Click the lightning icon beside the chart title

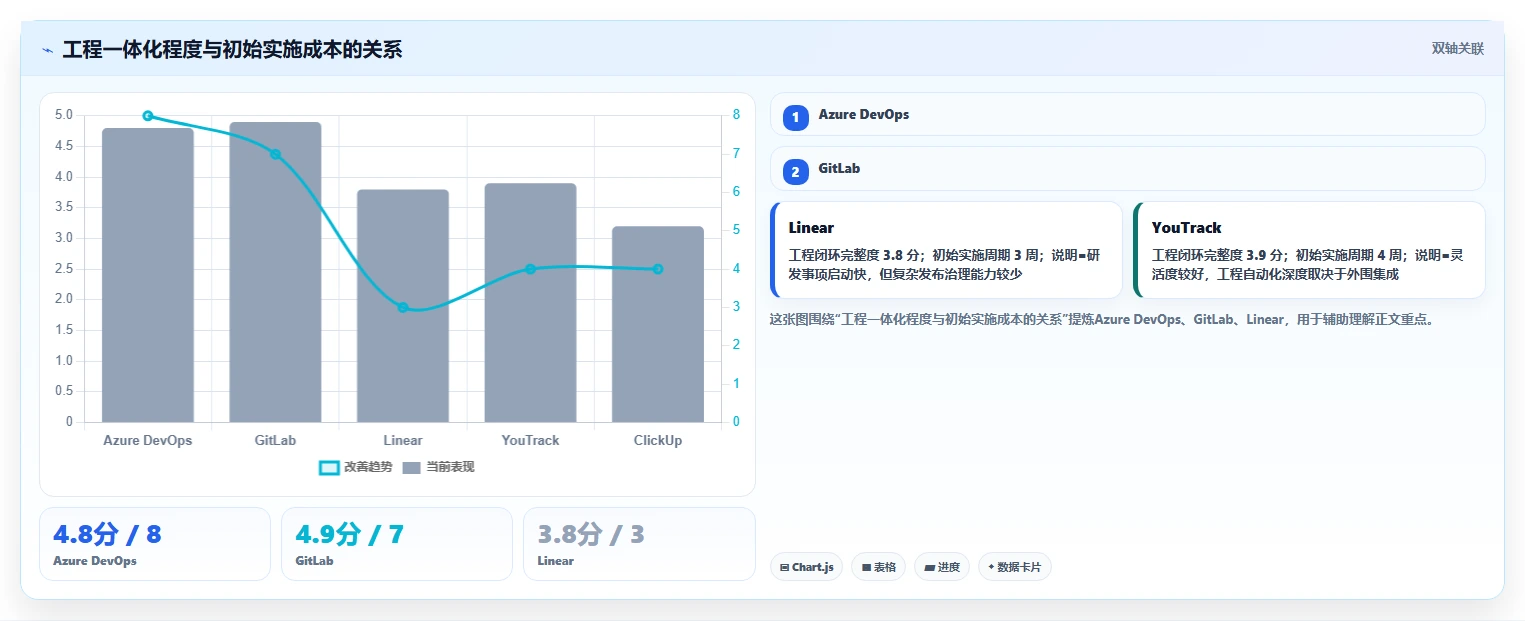tap(48, 50)
